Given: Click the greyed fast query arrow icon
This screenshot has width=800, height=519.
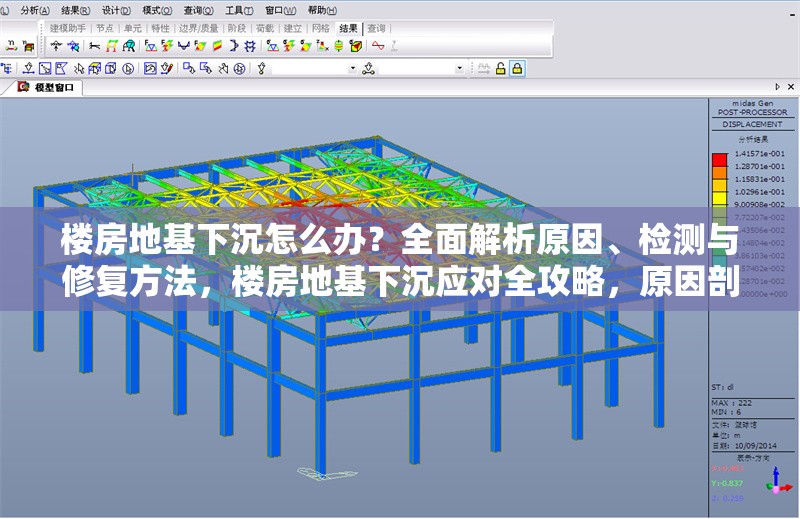Looking at the screenshot, I should [484, 68].
